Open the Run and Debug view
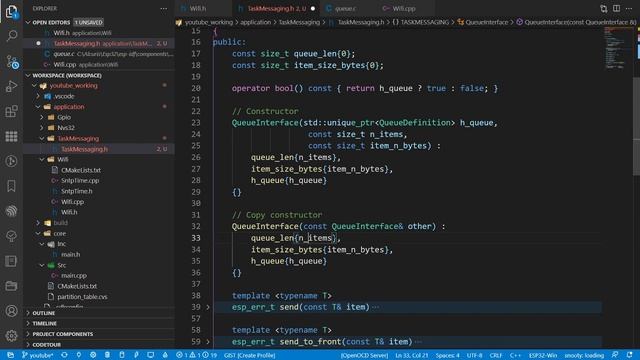The width and height of the screenshot is (640, 360). tap(11, 86)
